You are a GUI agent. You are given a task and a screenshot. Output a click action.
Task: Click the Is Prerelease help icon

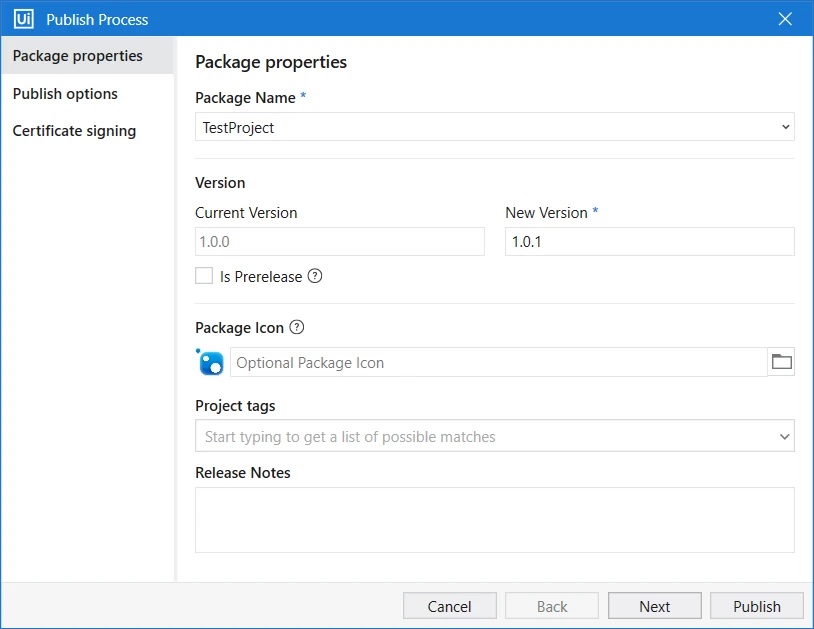[x=315, y=276]
